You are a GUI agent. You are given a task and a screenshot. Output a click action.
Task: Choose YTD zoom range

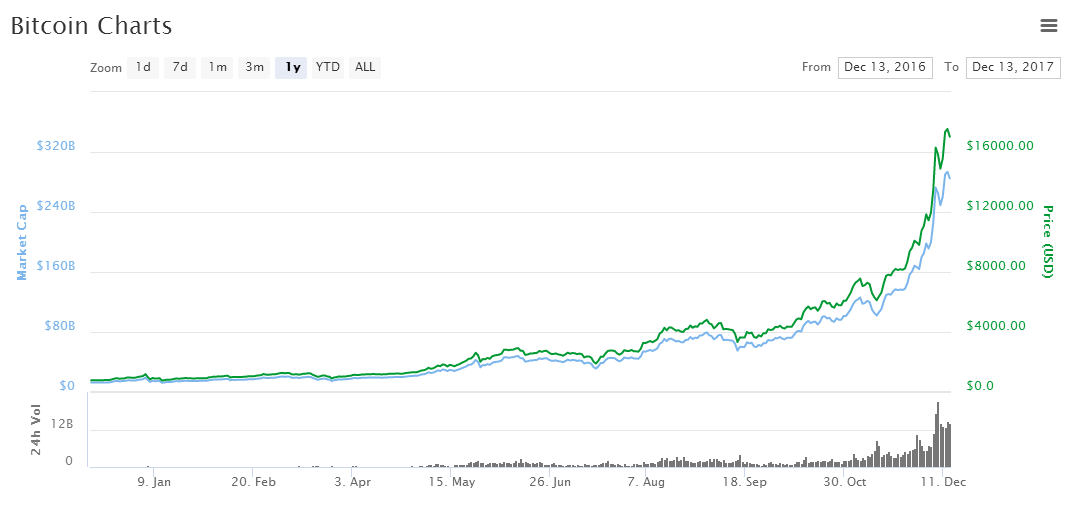tap(328, 67)
